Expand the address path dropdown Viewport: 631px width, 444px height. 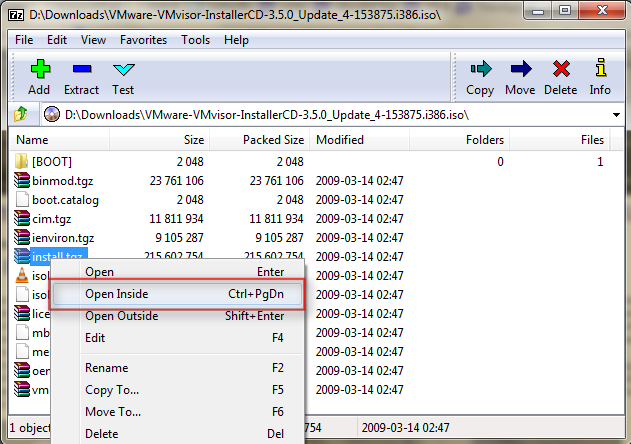pos(616,114)
